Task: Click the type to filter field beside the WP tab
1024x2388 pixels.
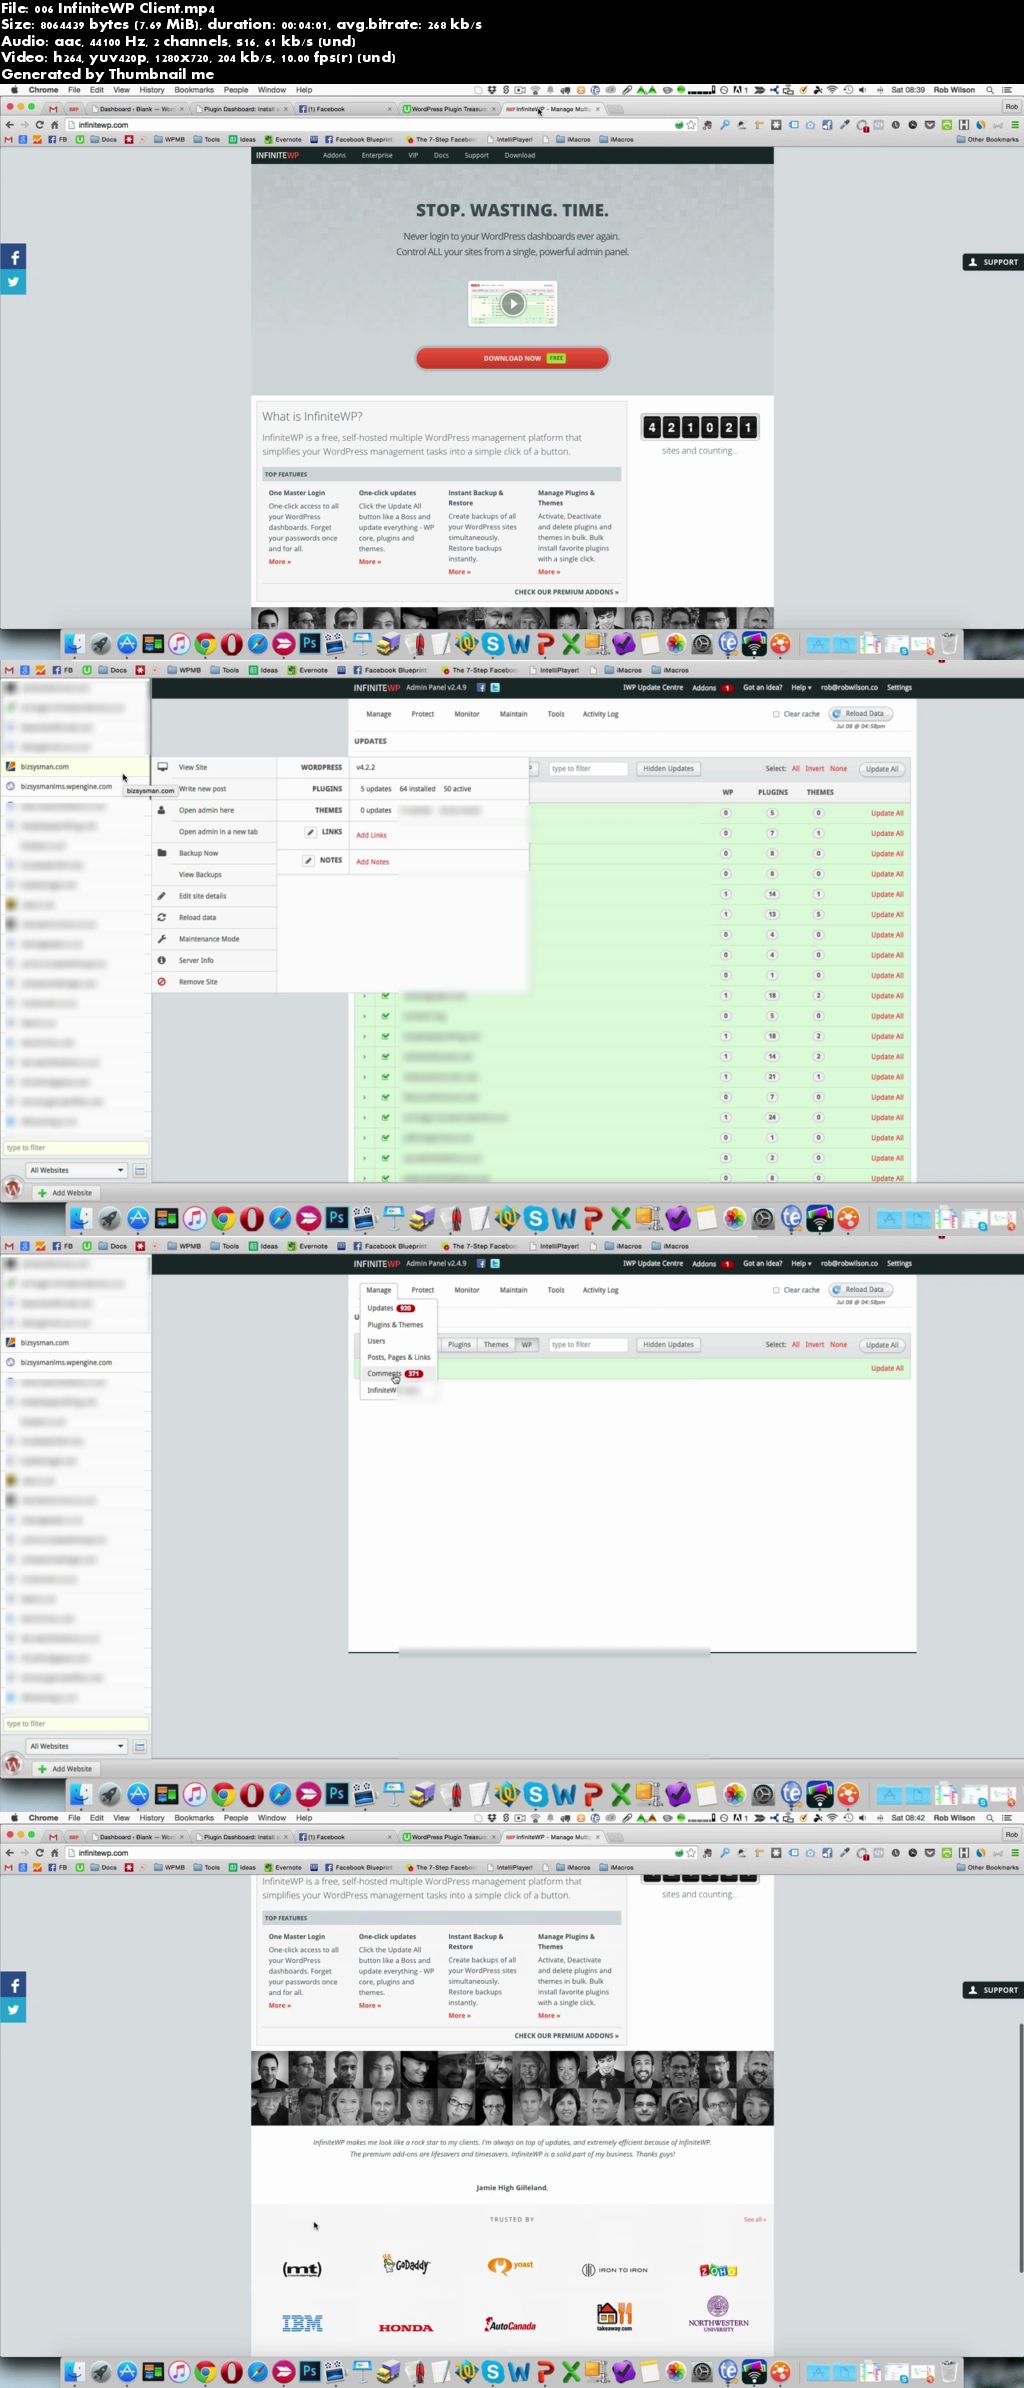Action: click(x=588, y=1345)
